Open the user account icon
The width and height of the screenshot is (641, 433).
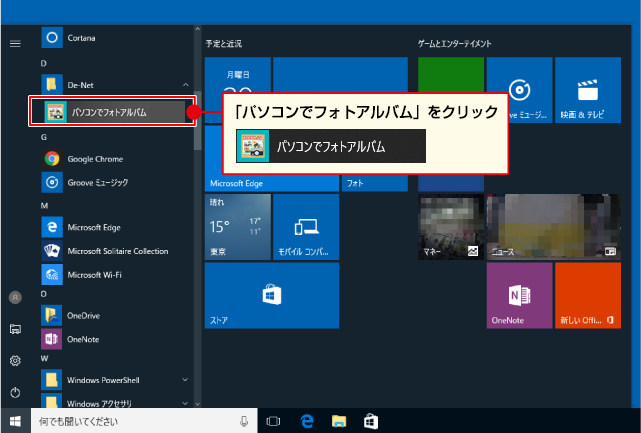15,297
